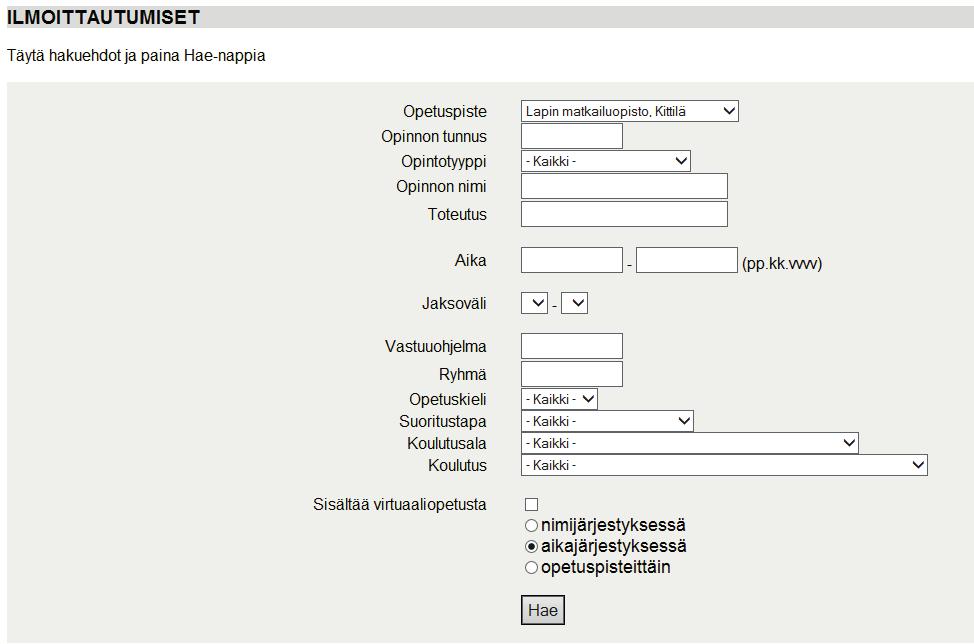Screen dimensions: 974x644
Task: Focus the Ryhmä input field
Action: tap(571, 374)
